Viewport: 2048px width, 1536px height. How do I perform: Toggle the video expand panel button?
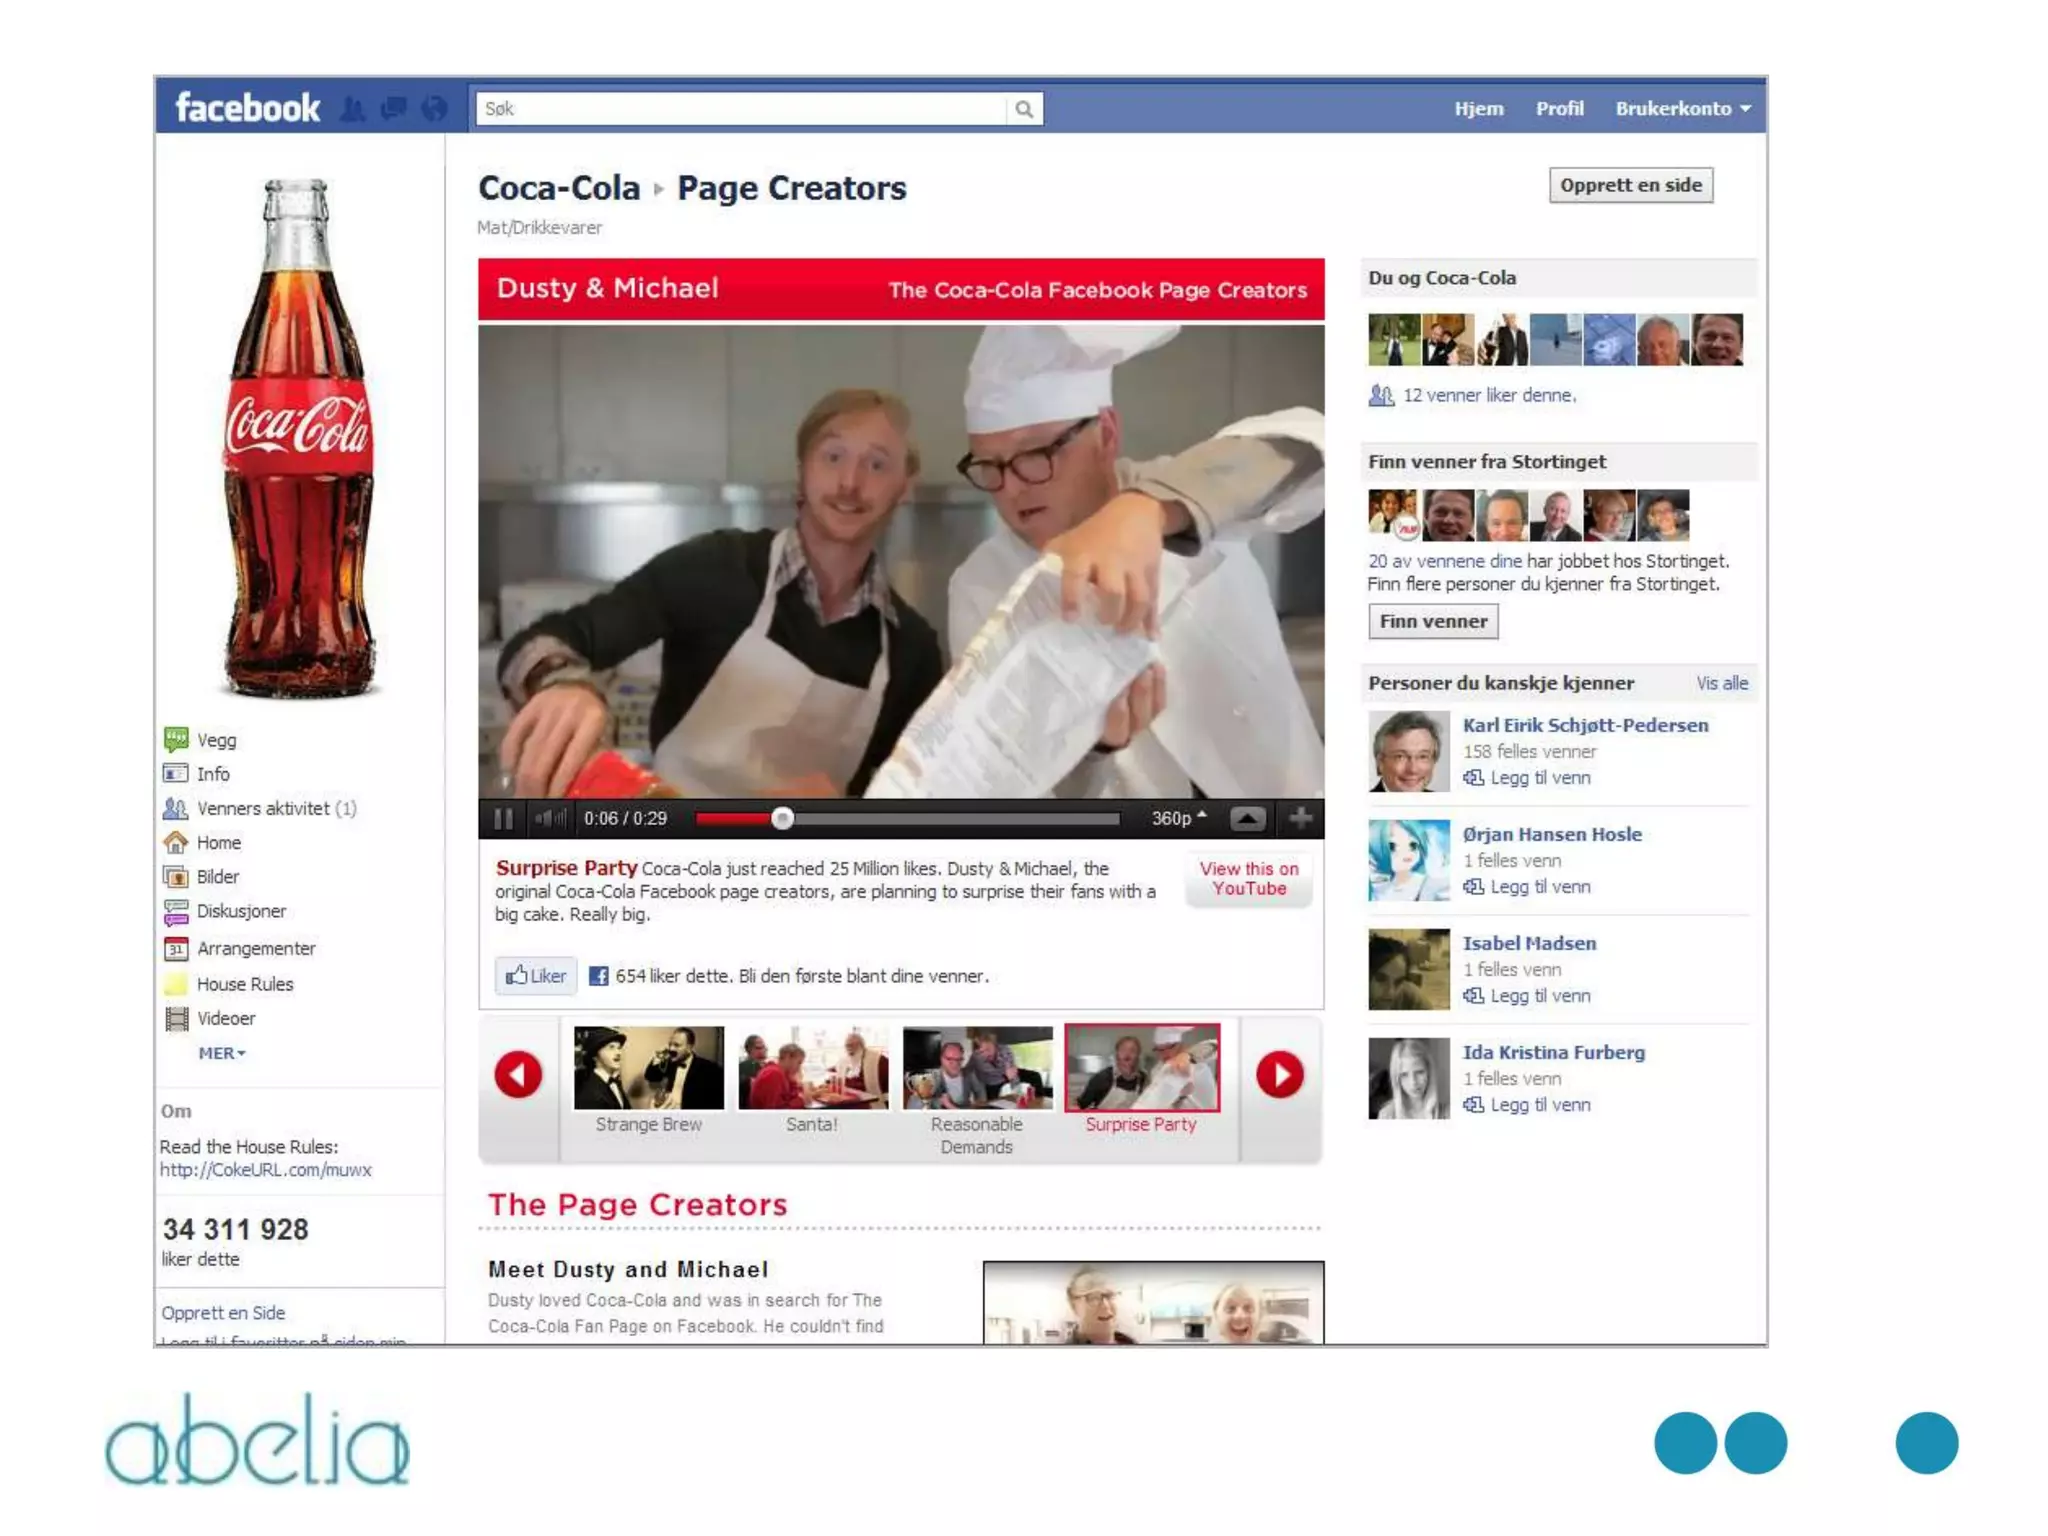point(1247,819)
